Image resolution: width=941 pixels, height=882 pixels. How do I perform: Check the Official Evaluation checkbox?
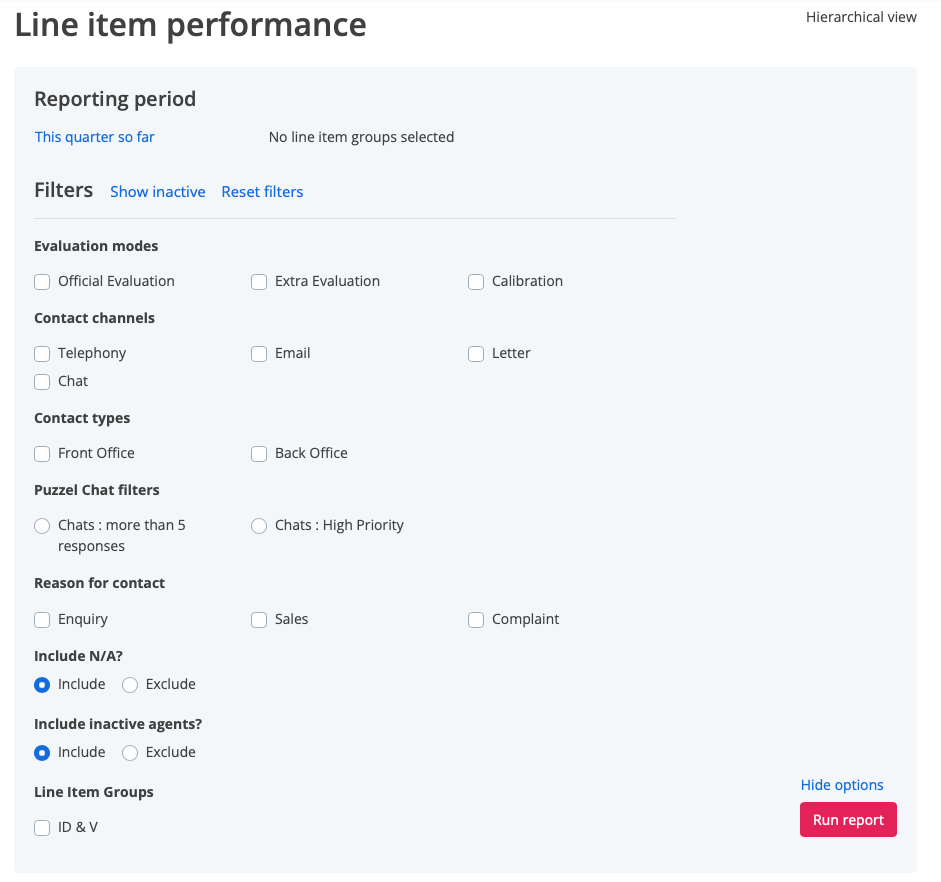pos(42,282)
